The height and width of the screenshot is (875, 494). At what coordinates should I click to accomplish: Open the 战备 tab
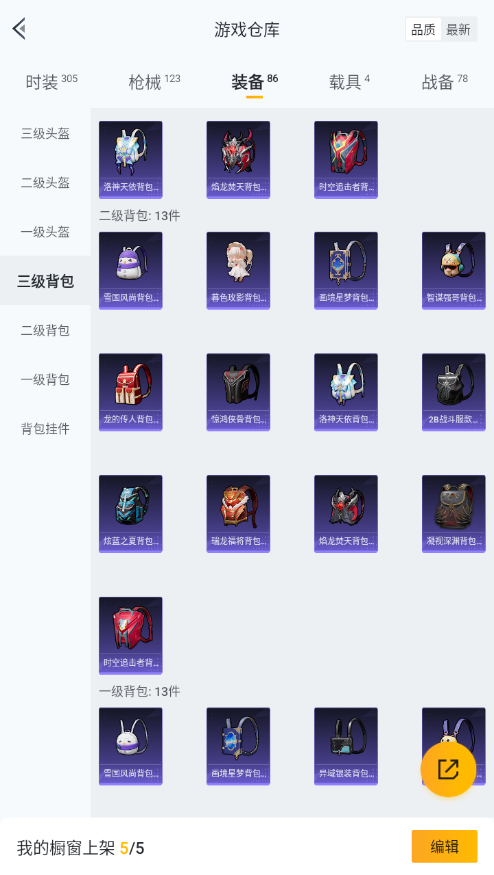(445, 82)
